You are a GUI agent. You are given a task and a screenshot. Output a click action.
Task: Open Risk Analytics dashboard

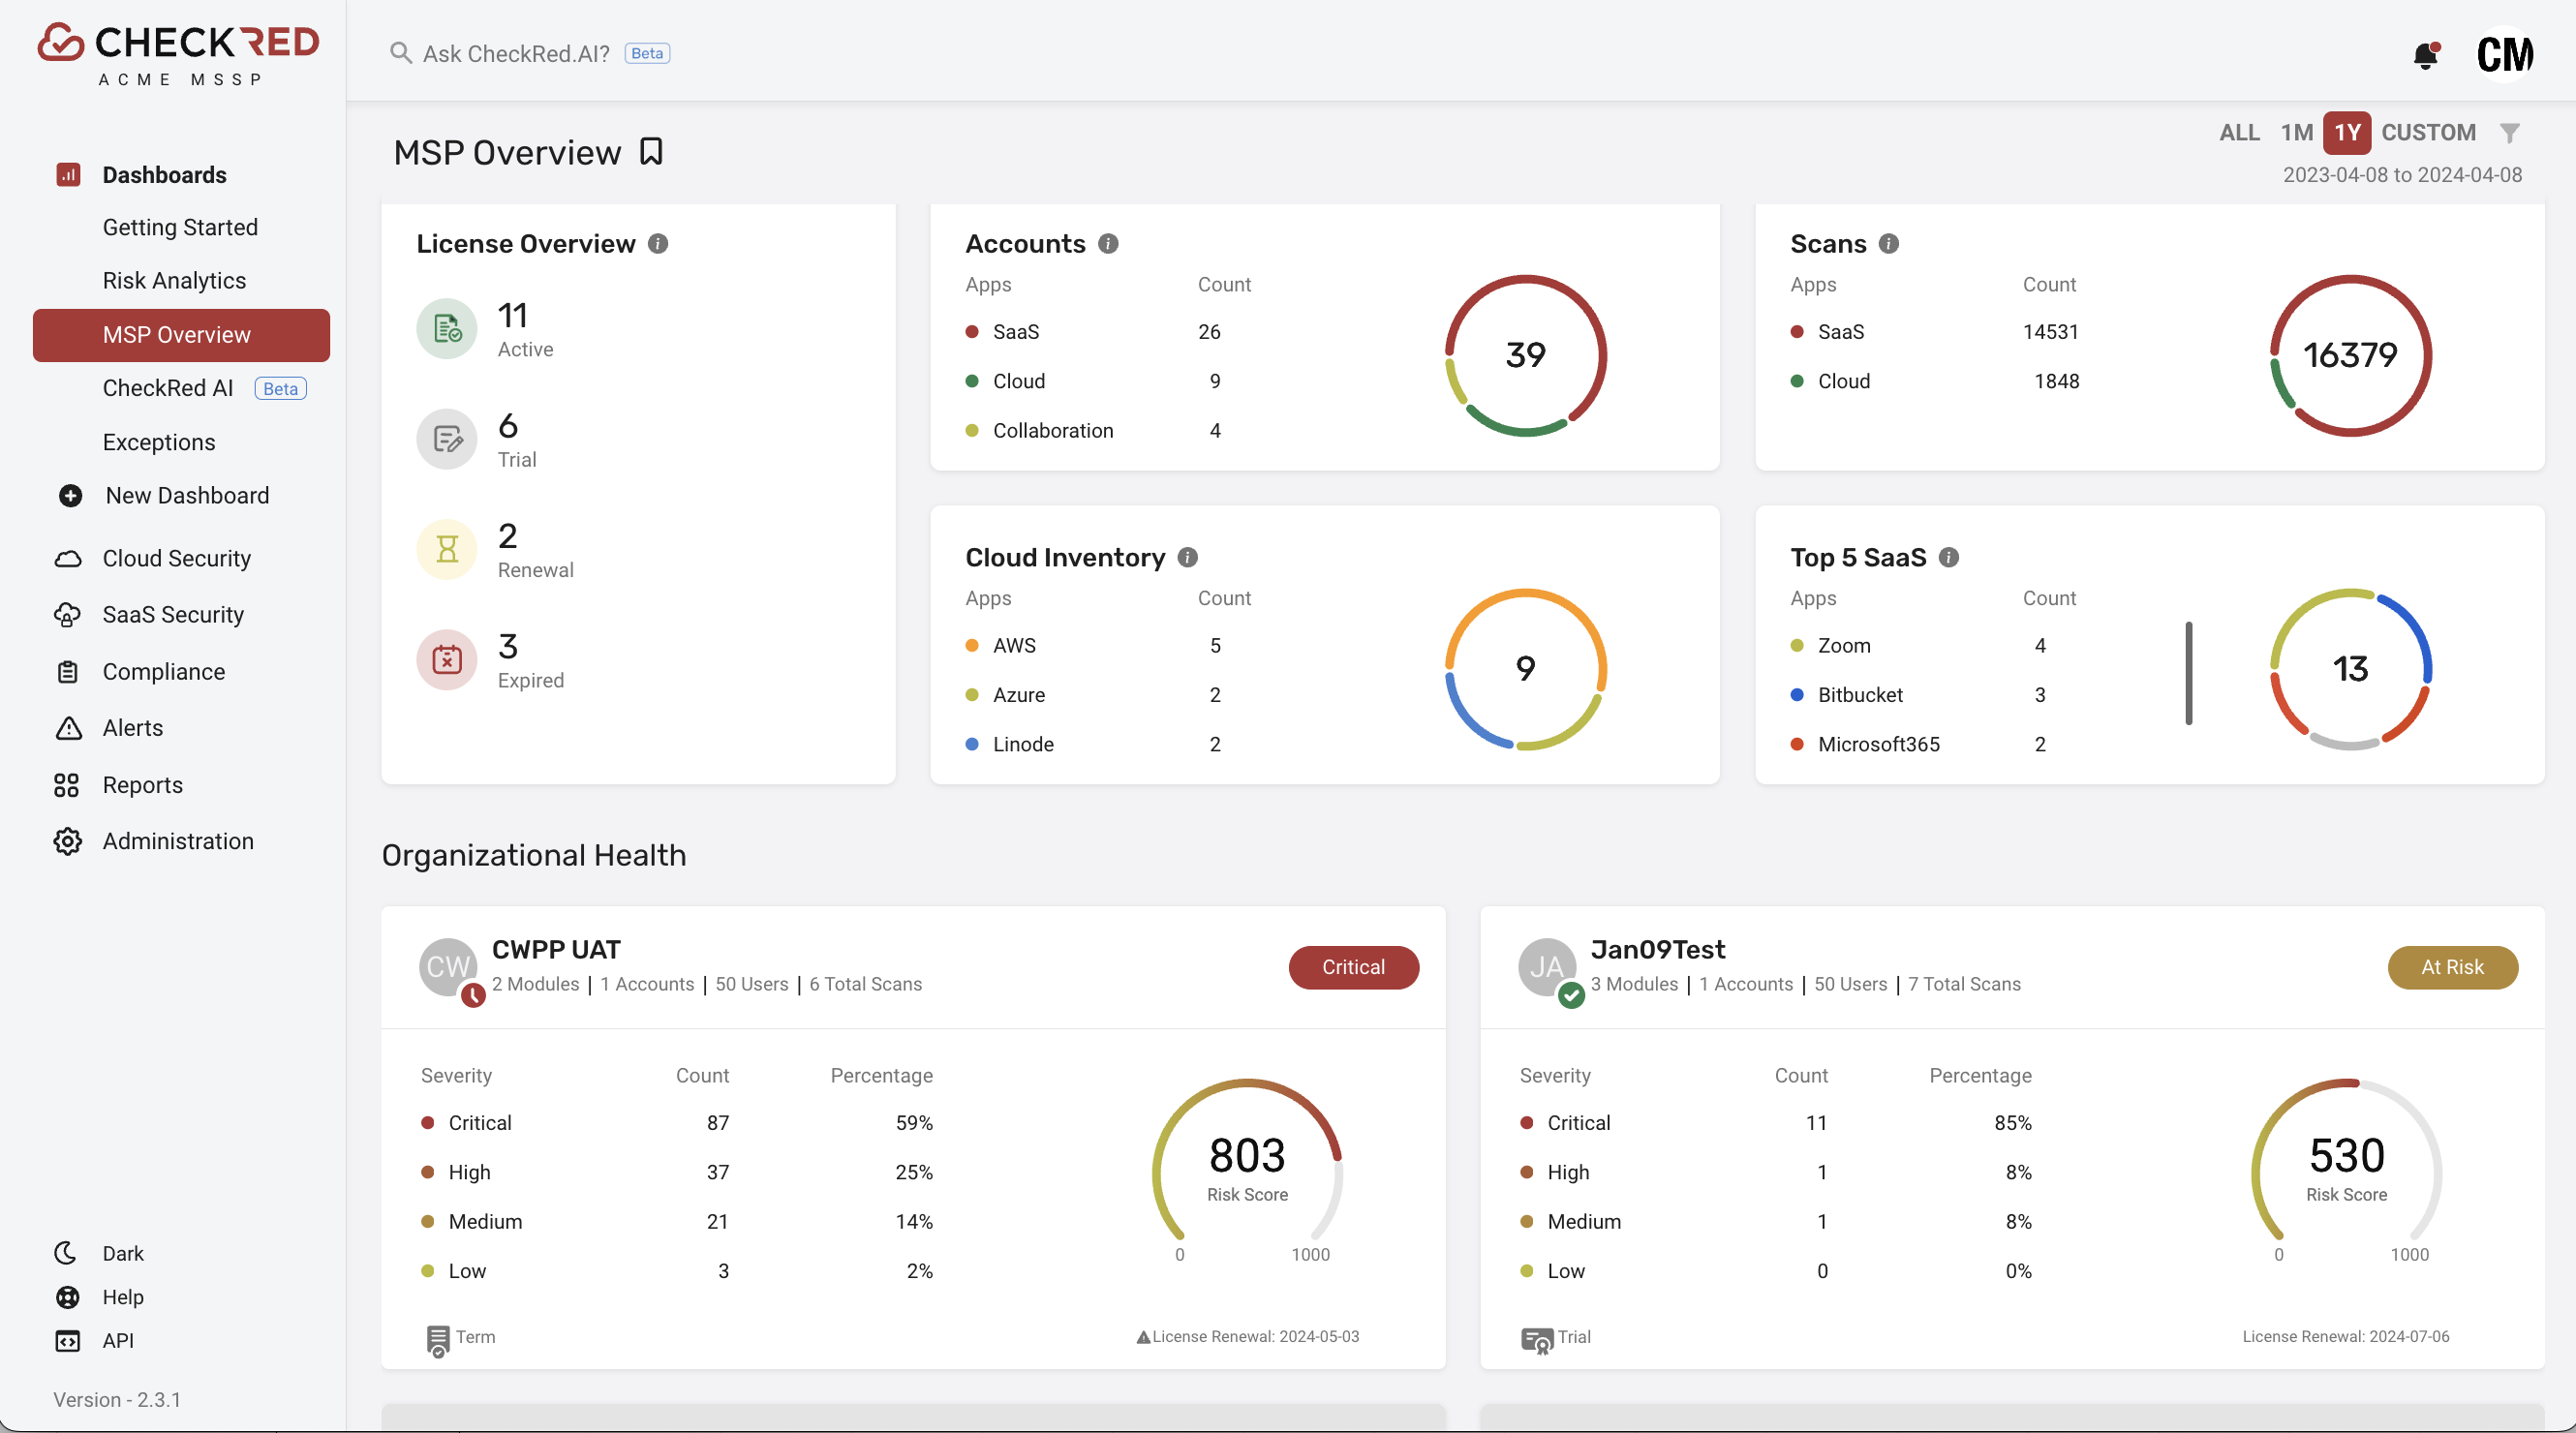(x=174, y=281)
